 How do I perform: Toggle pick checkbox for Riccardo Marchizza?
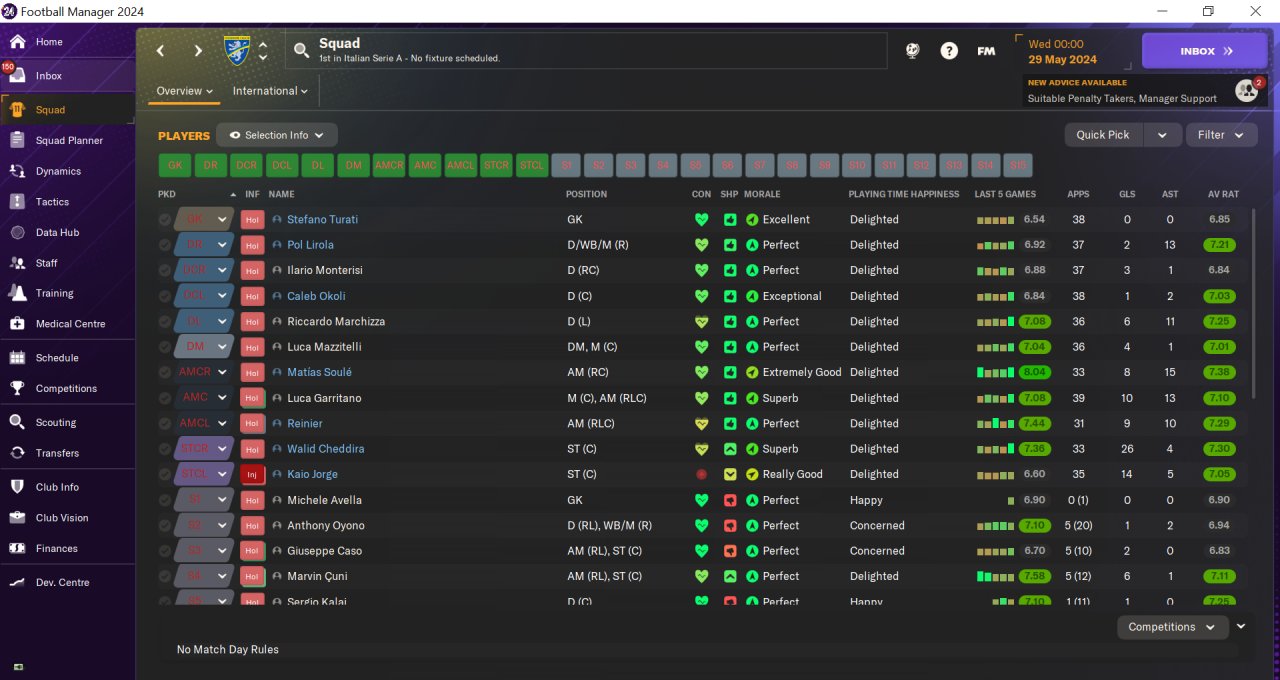pyautogui.click(x=165, y=322)
